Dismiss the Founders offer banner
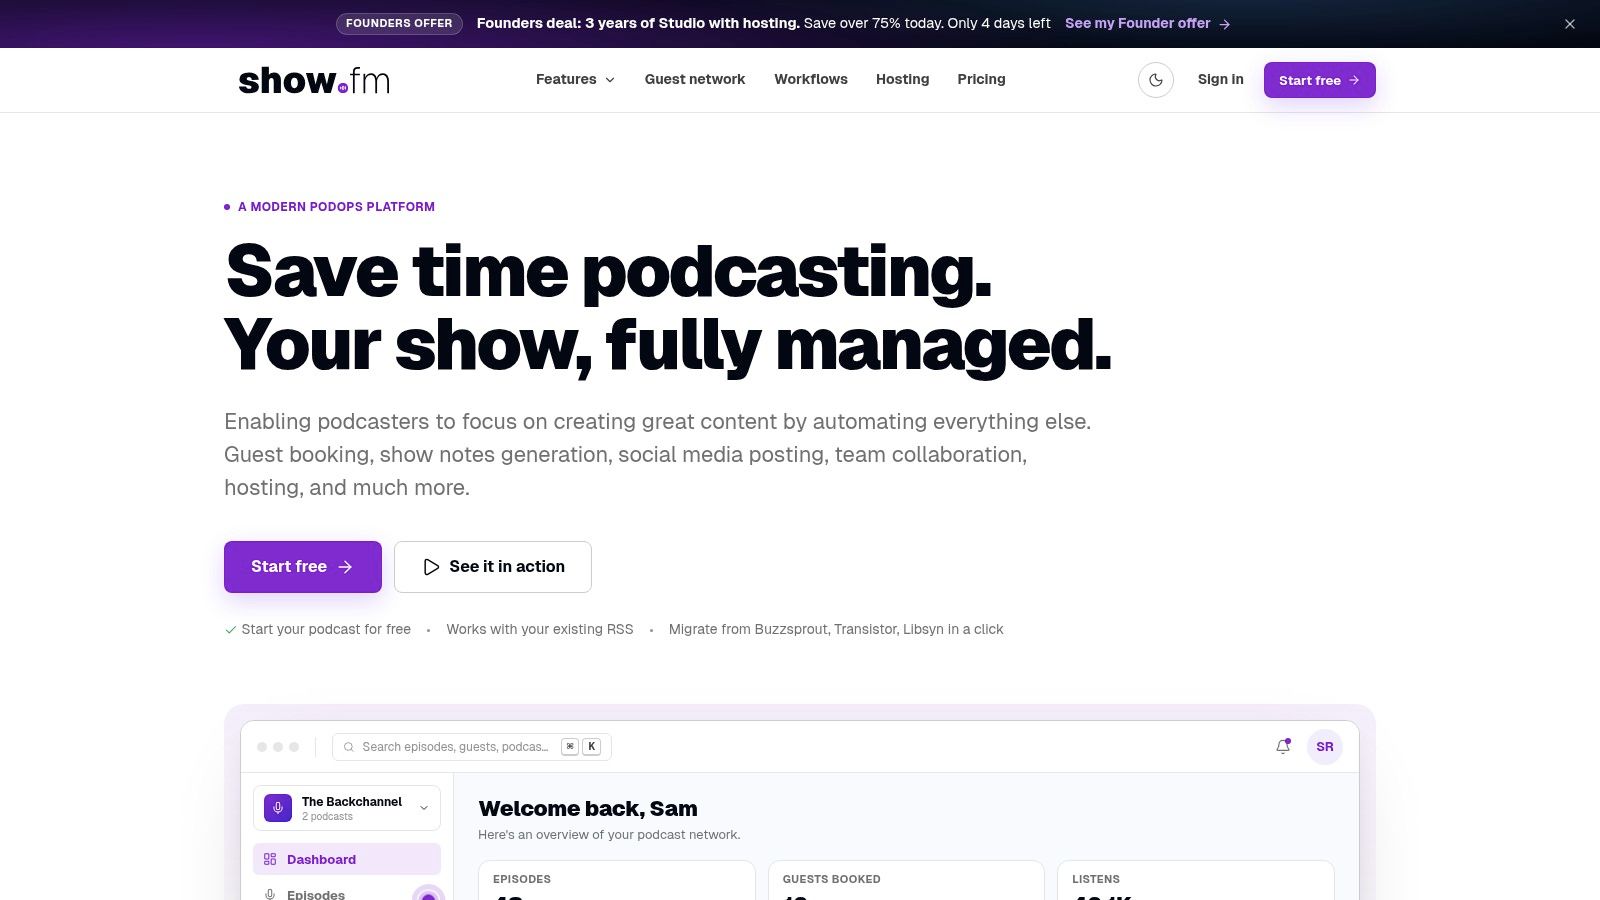This screenshot has width=1600, height=900. [1570, 24]
